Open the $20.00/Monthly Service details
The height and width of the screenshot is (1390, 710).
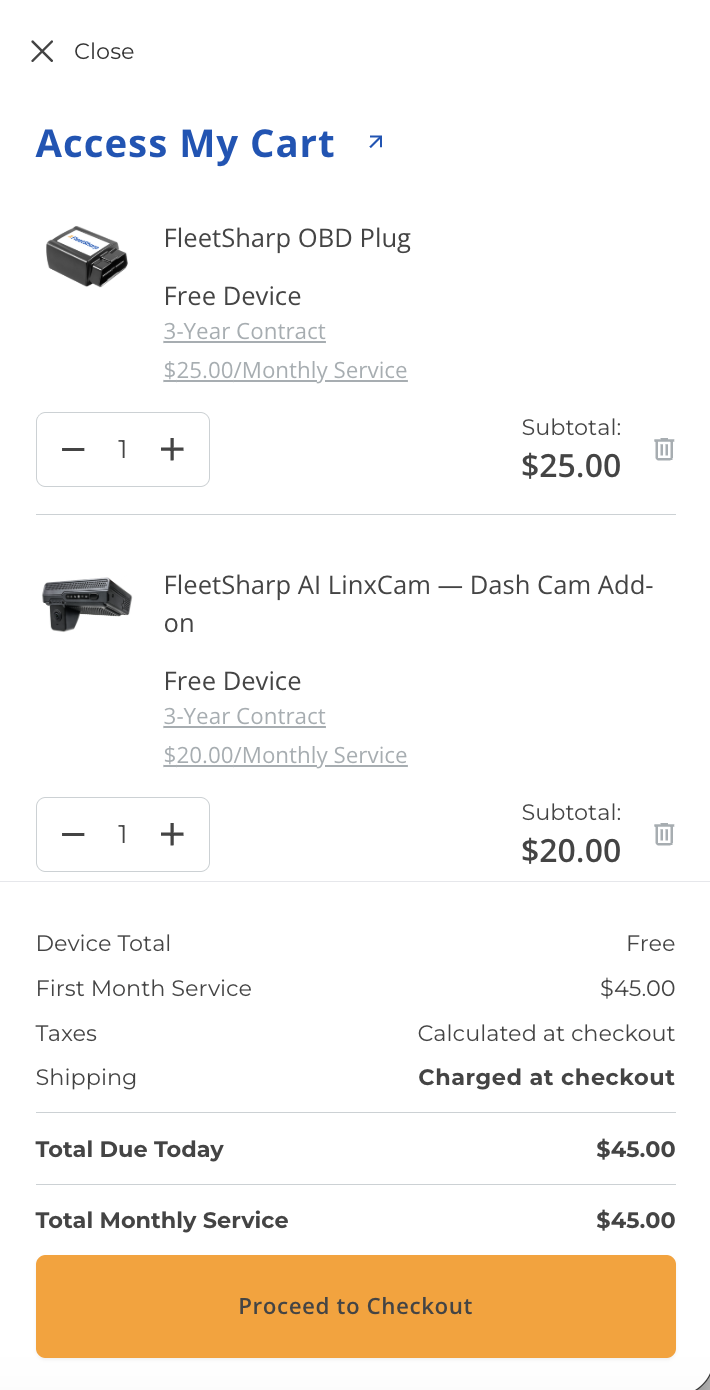tap(285, 755)
